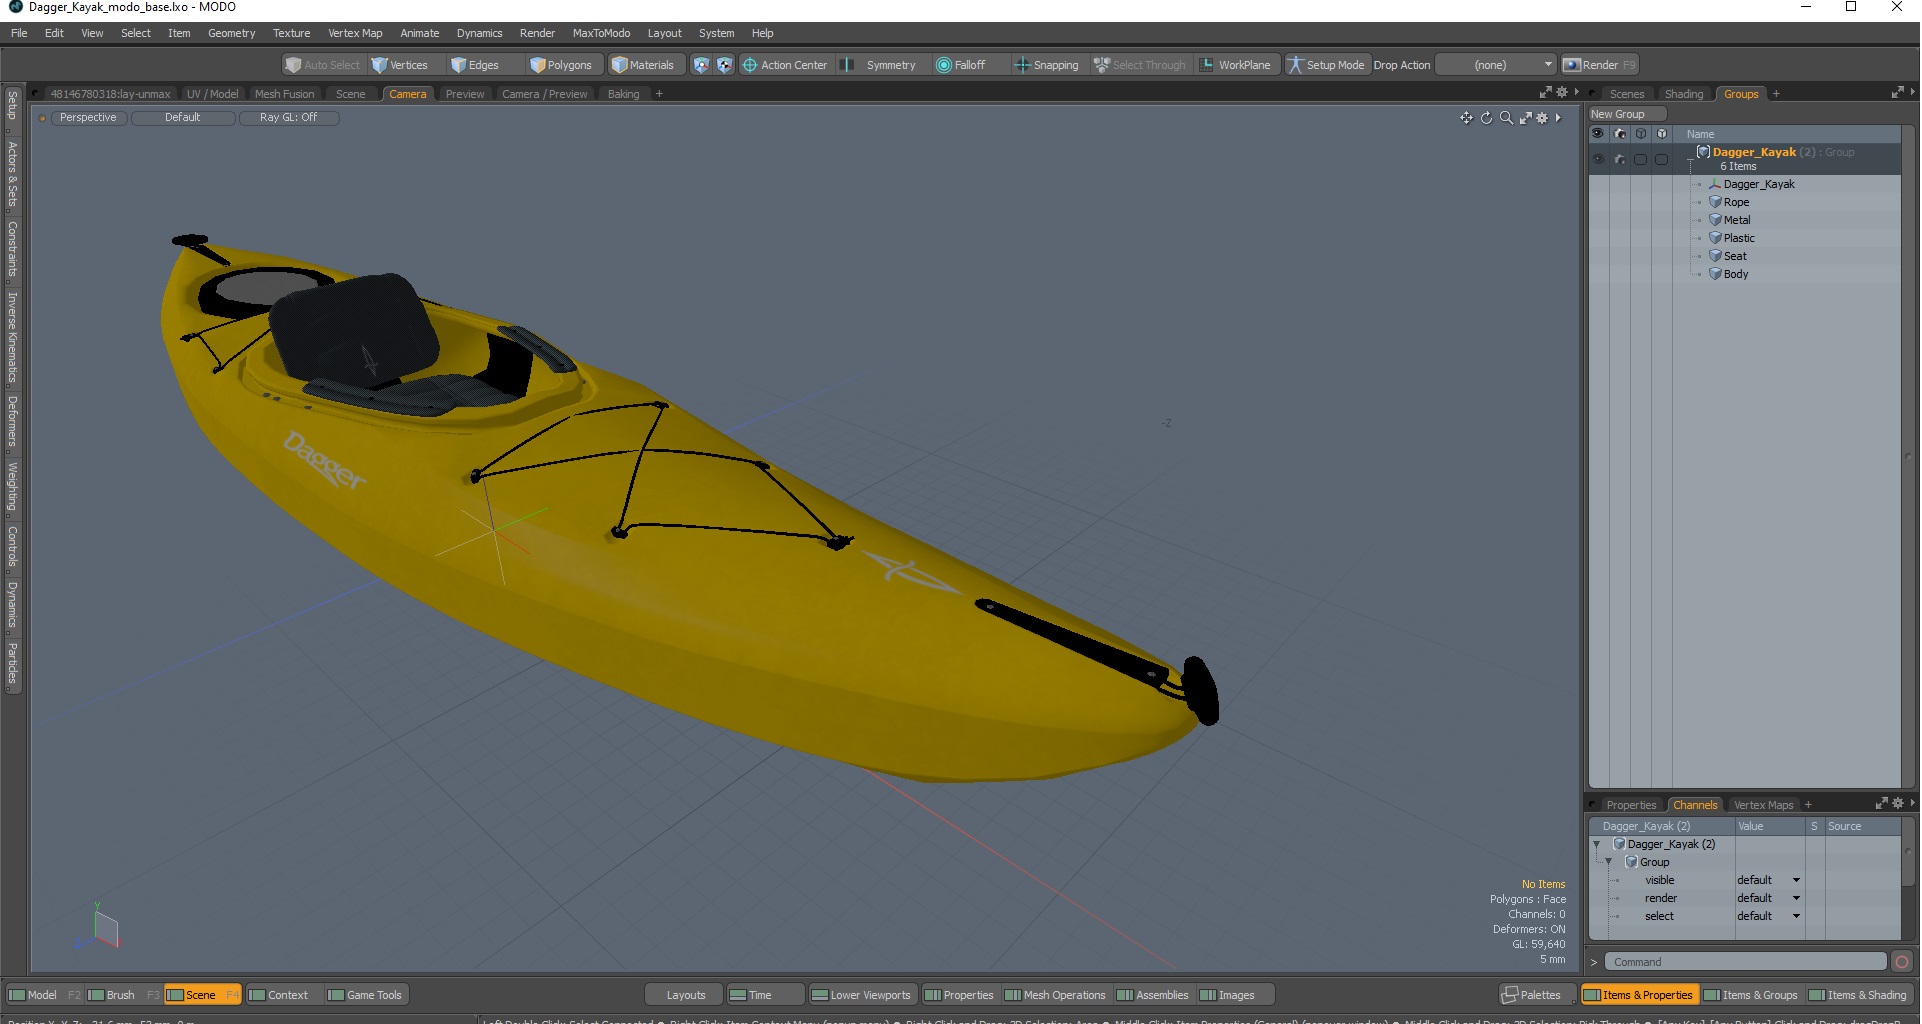This screenshot has width=1922, height=1024.
Task: Collapse Group node in Channels tree
Action: pos(1609,863)
